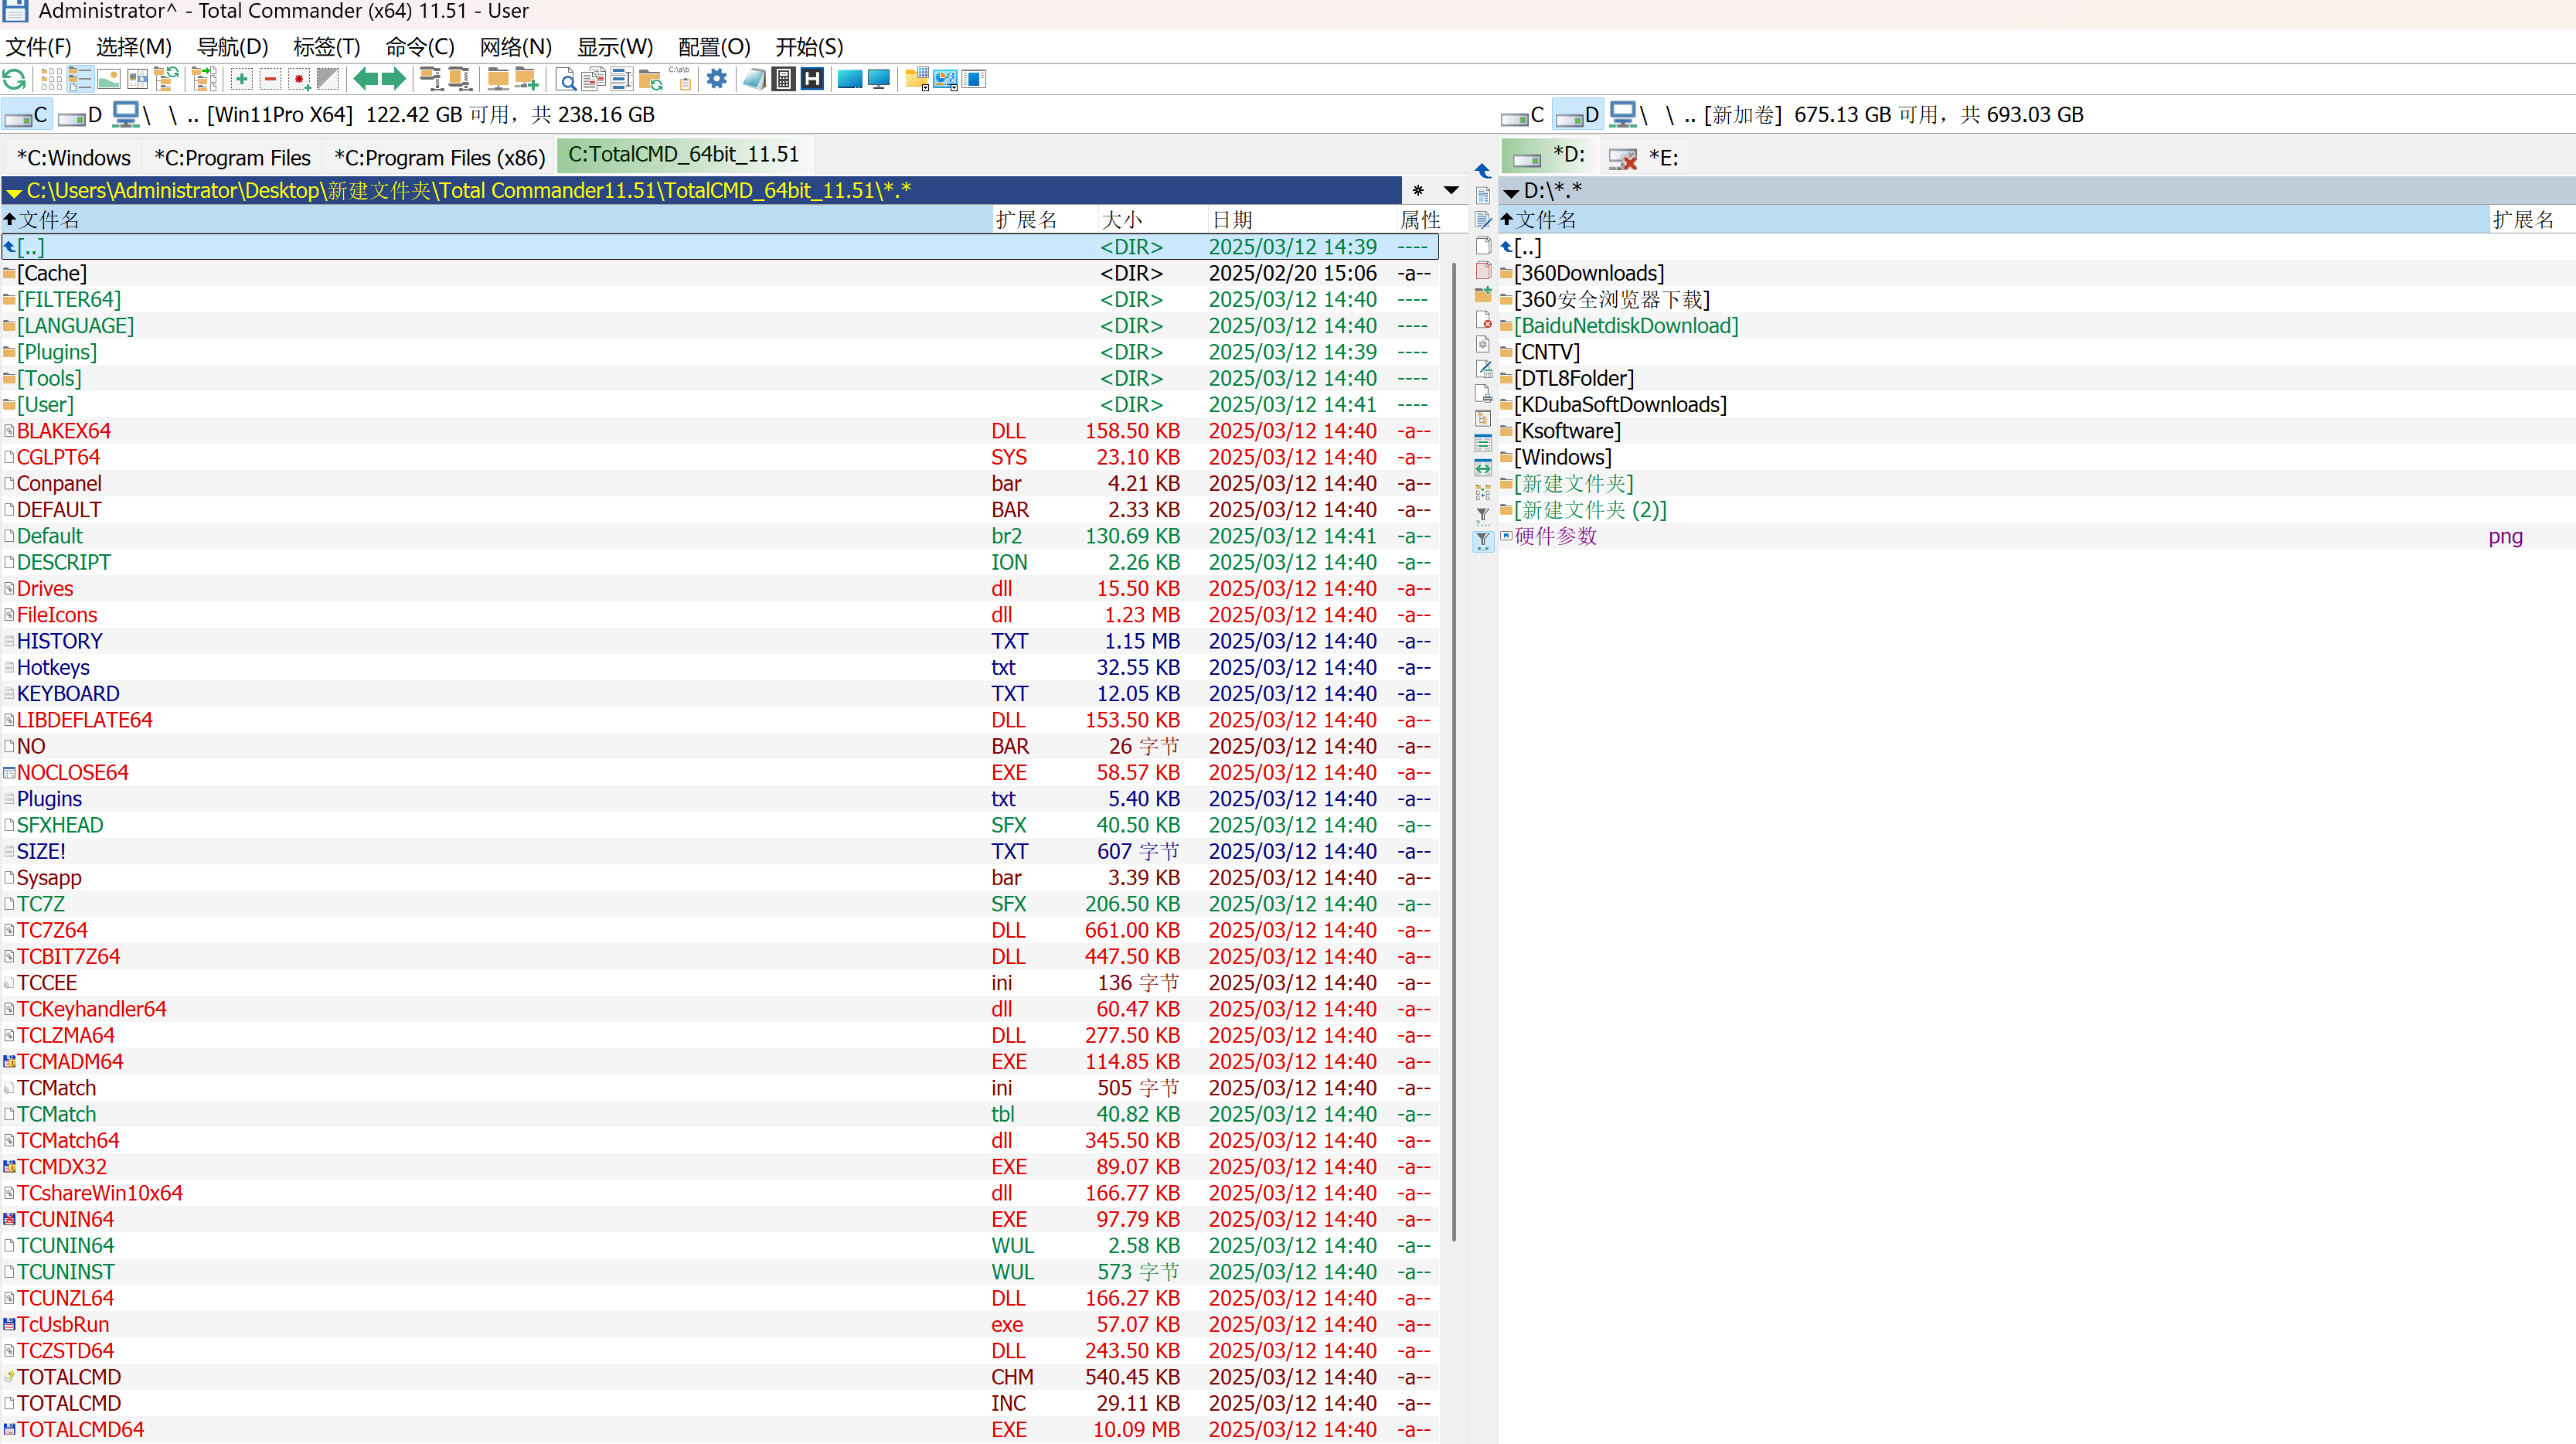The width and height of the screenshot is (2576, 1444).
Task: Click the delete file icon in vertical bar
Action: click(1483, 319)
